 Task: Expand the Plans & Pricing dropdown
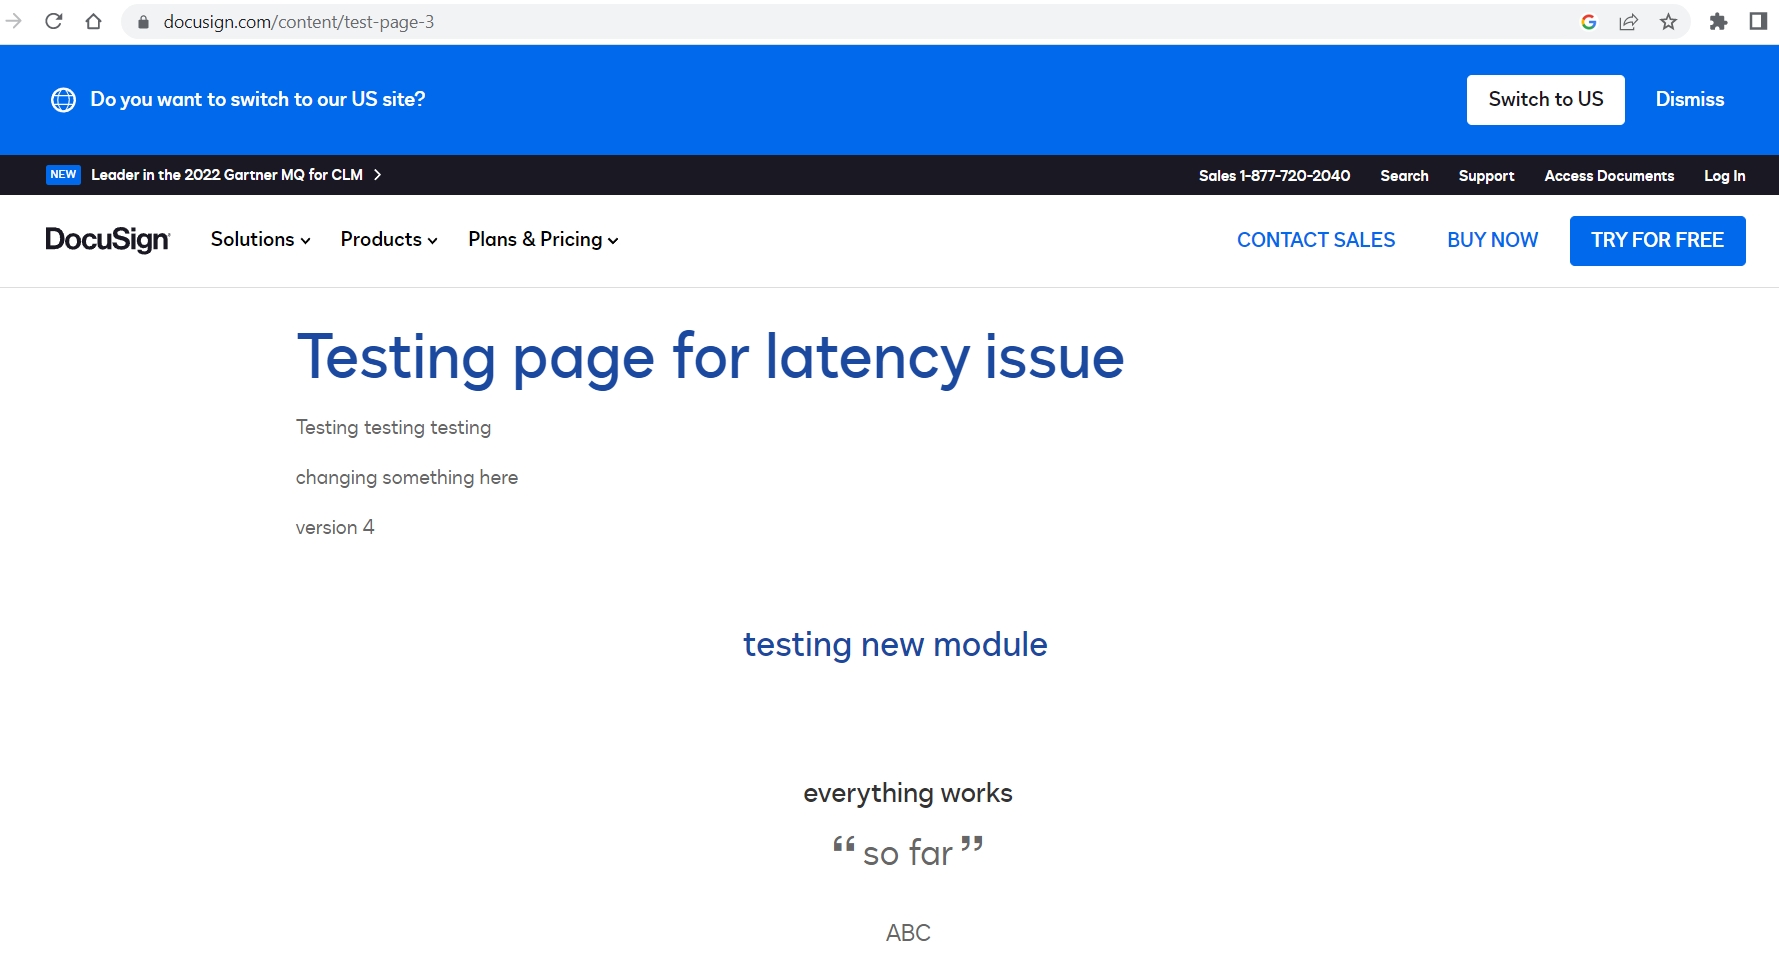(x=543, y=240)
